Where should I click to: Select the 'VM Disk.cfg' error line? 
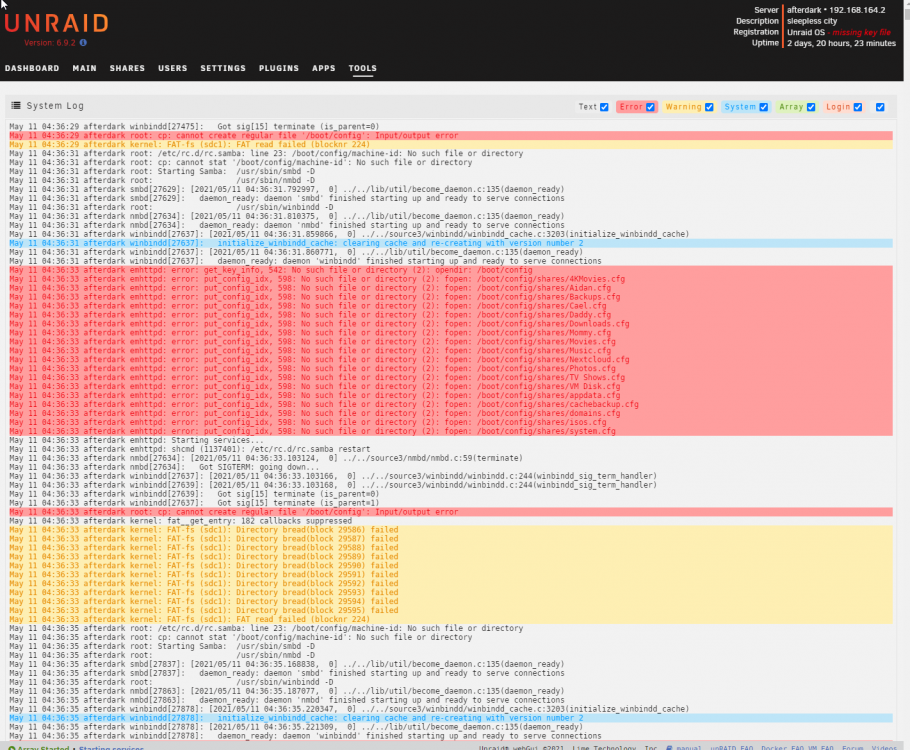tap(450, 387)
